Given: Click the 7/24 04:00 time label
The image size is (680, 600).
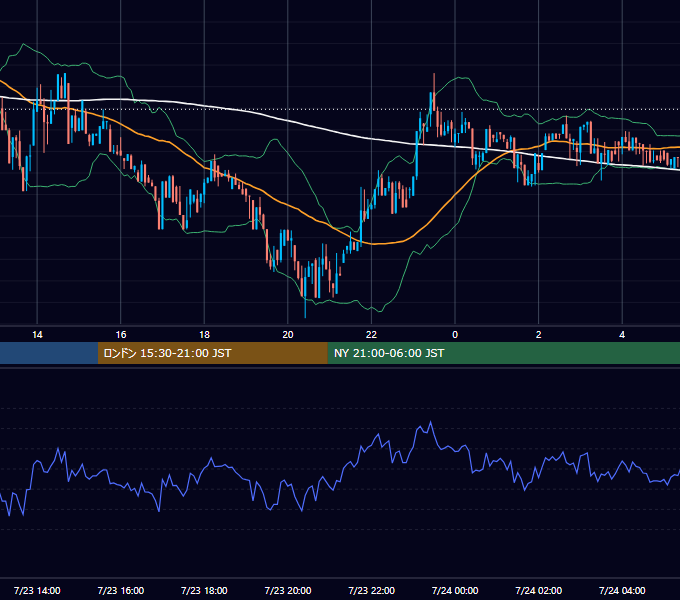Looking at the screenshot, I should [x=622, y=590].
